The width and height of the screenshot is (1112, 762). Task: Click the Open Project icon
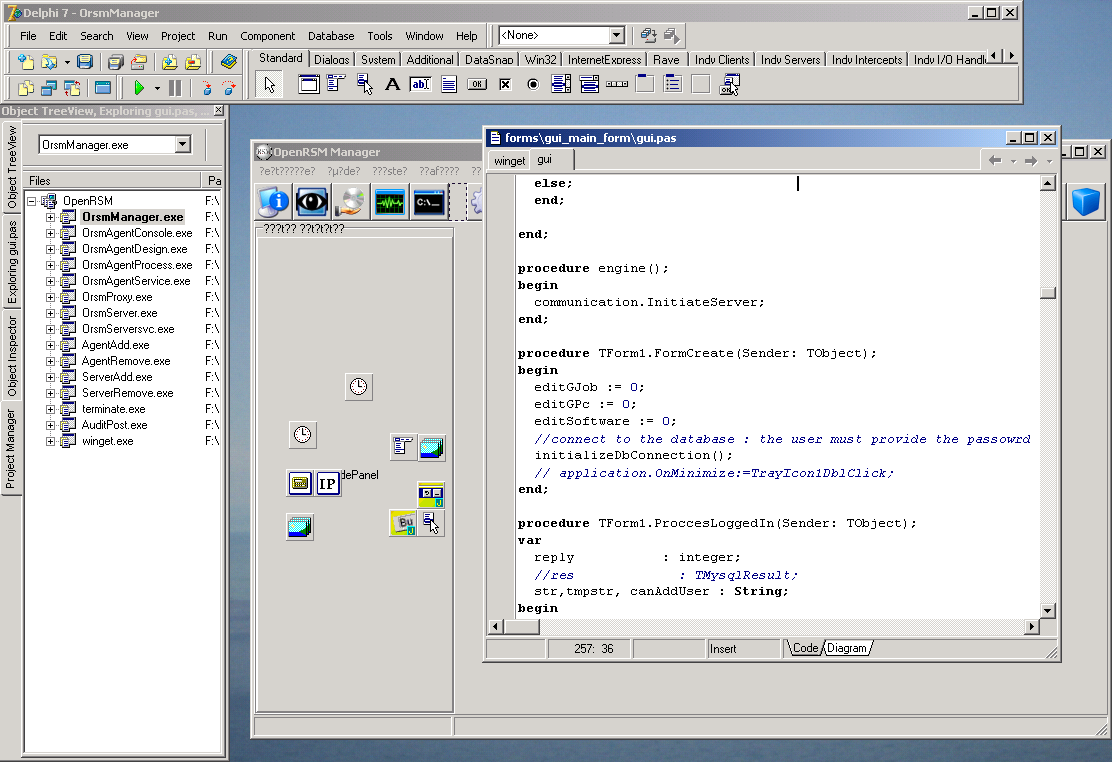[138, 62]
